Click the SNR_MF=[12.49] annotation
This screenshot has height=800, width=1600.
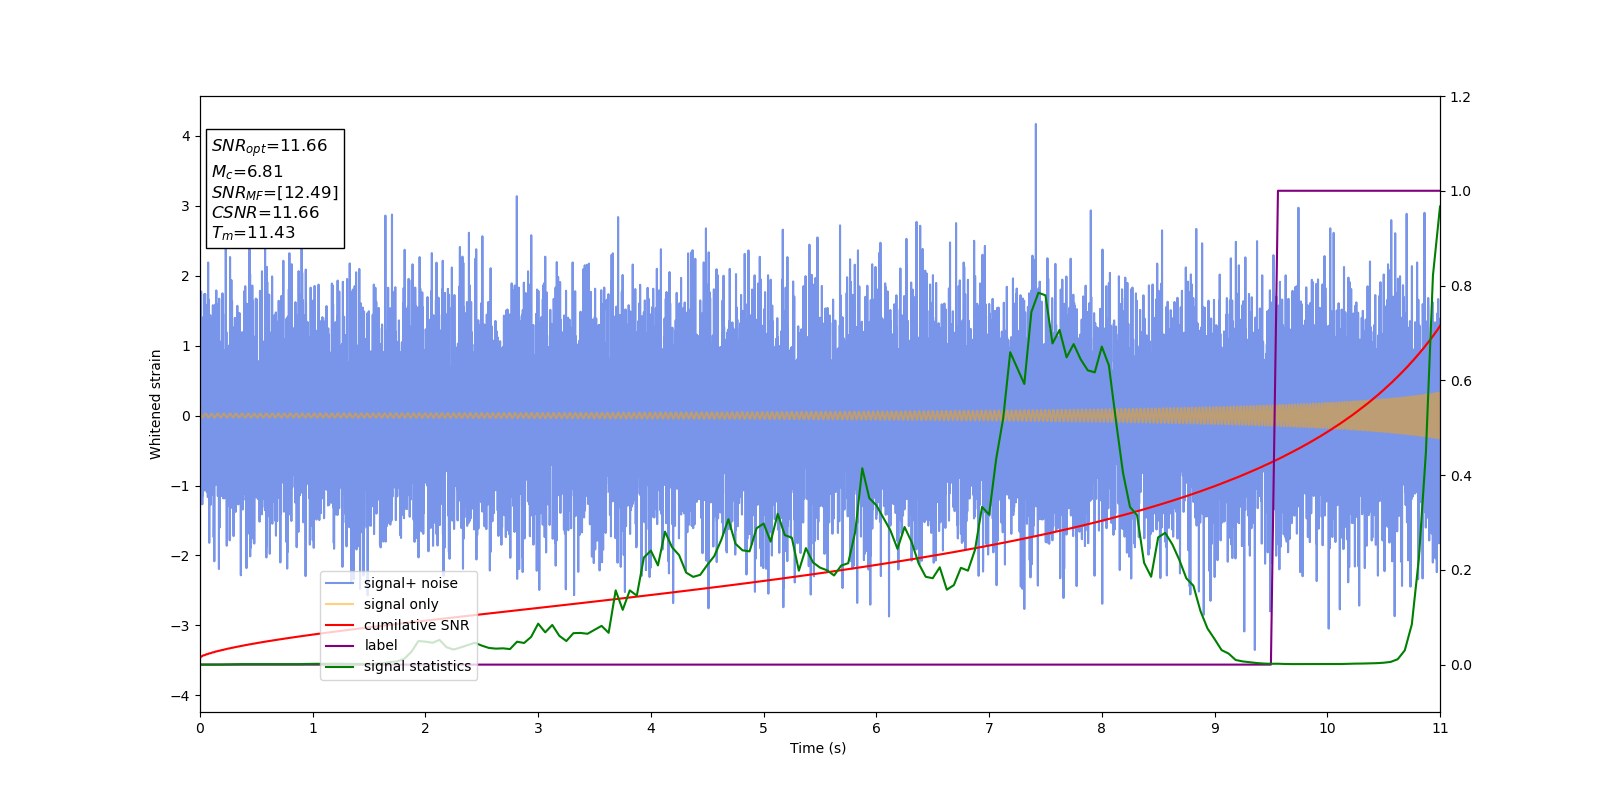click(275, 192)
